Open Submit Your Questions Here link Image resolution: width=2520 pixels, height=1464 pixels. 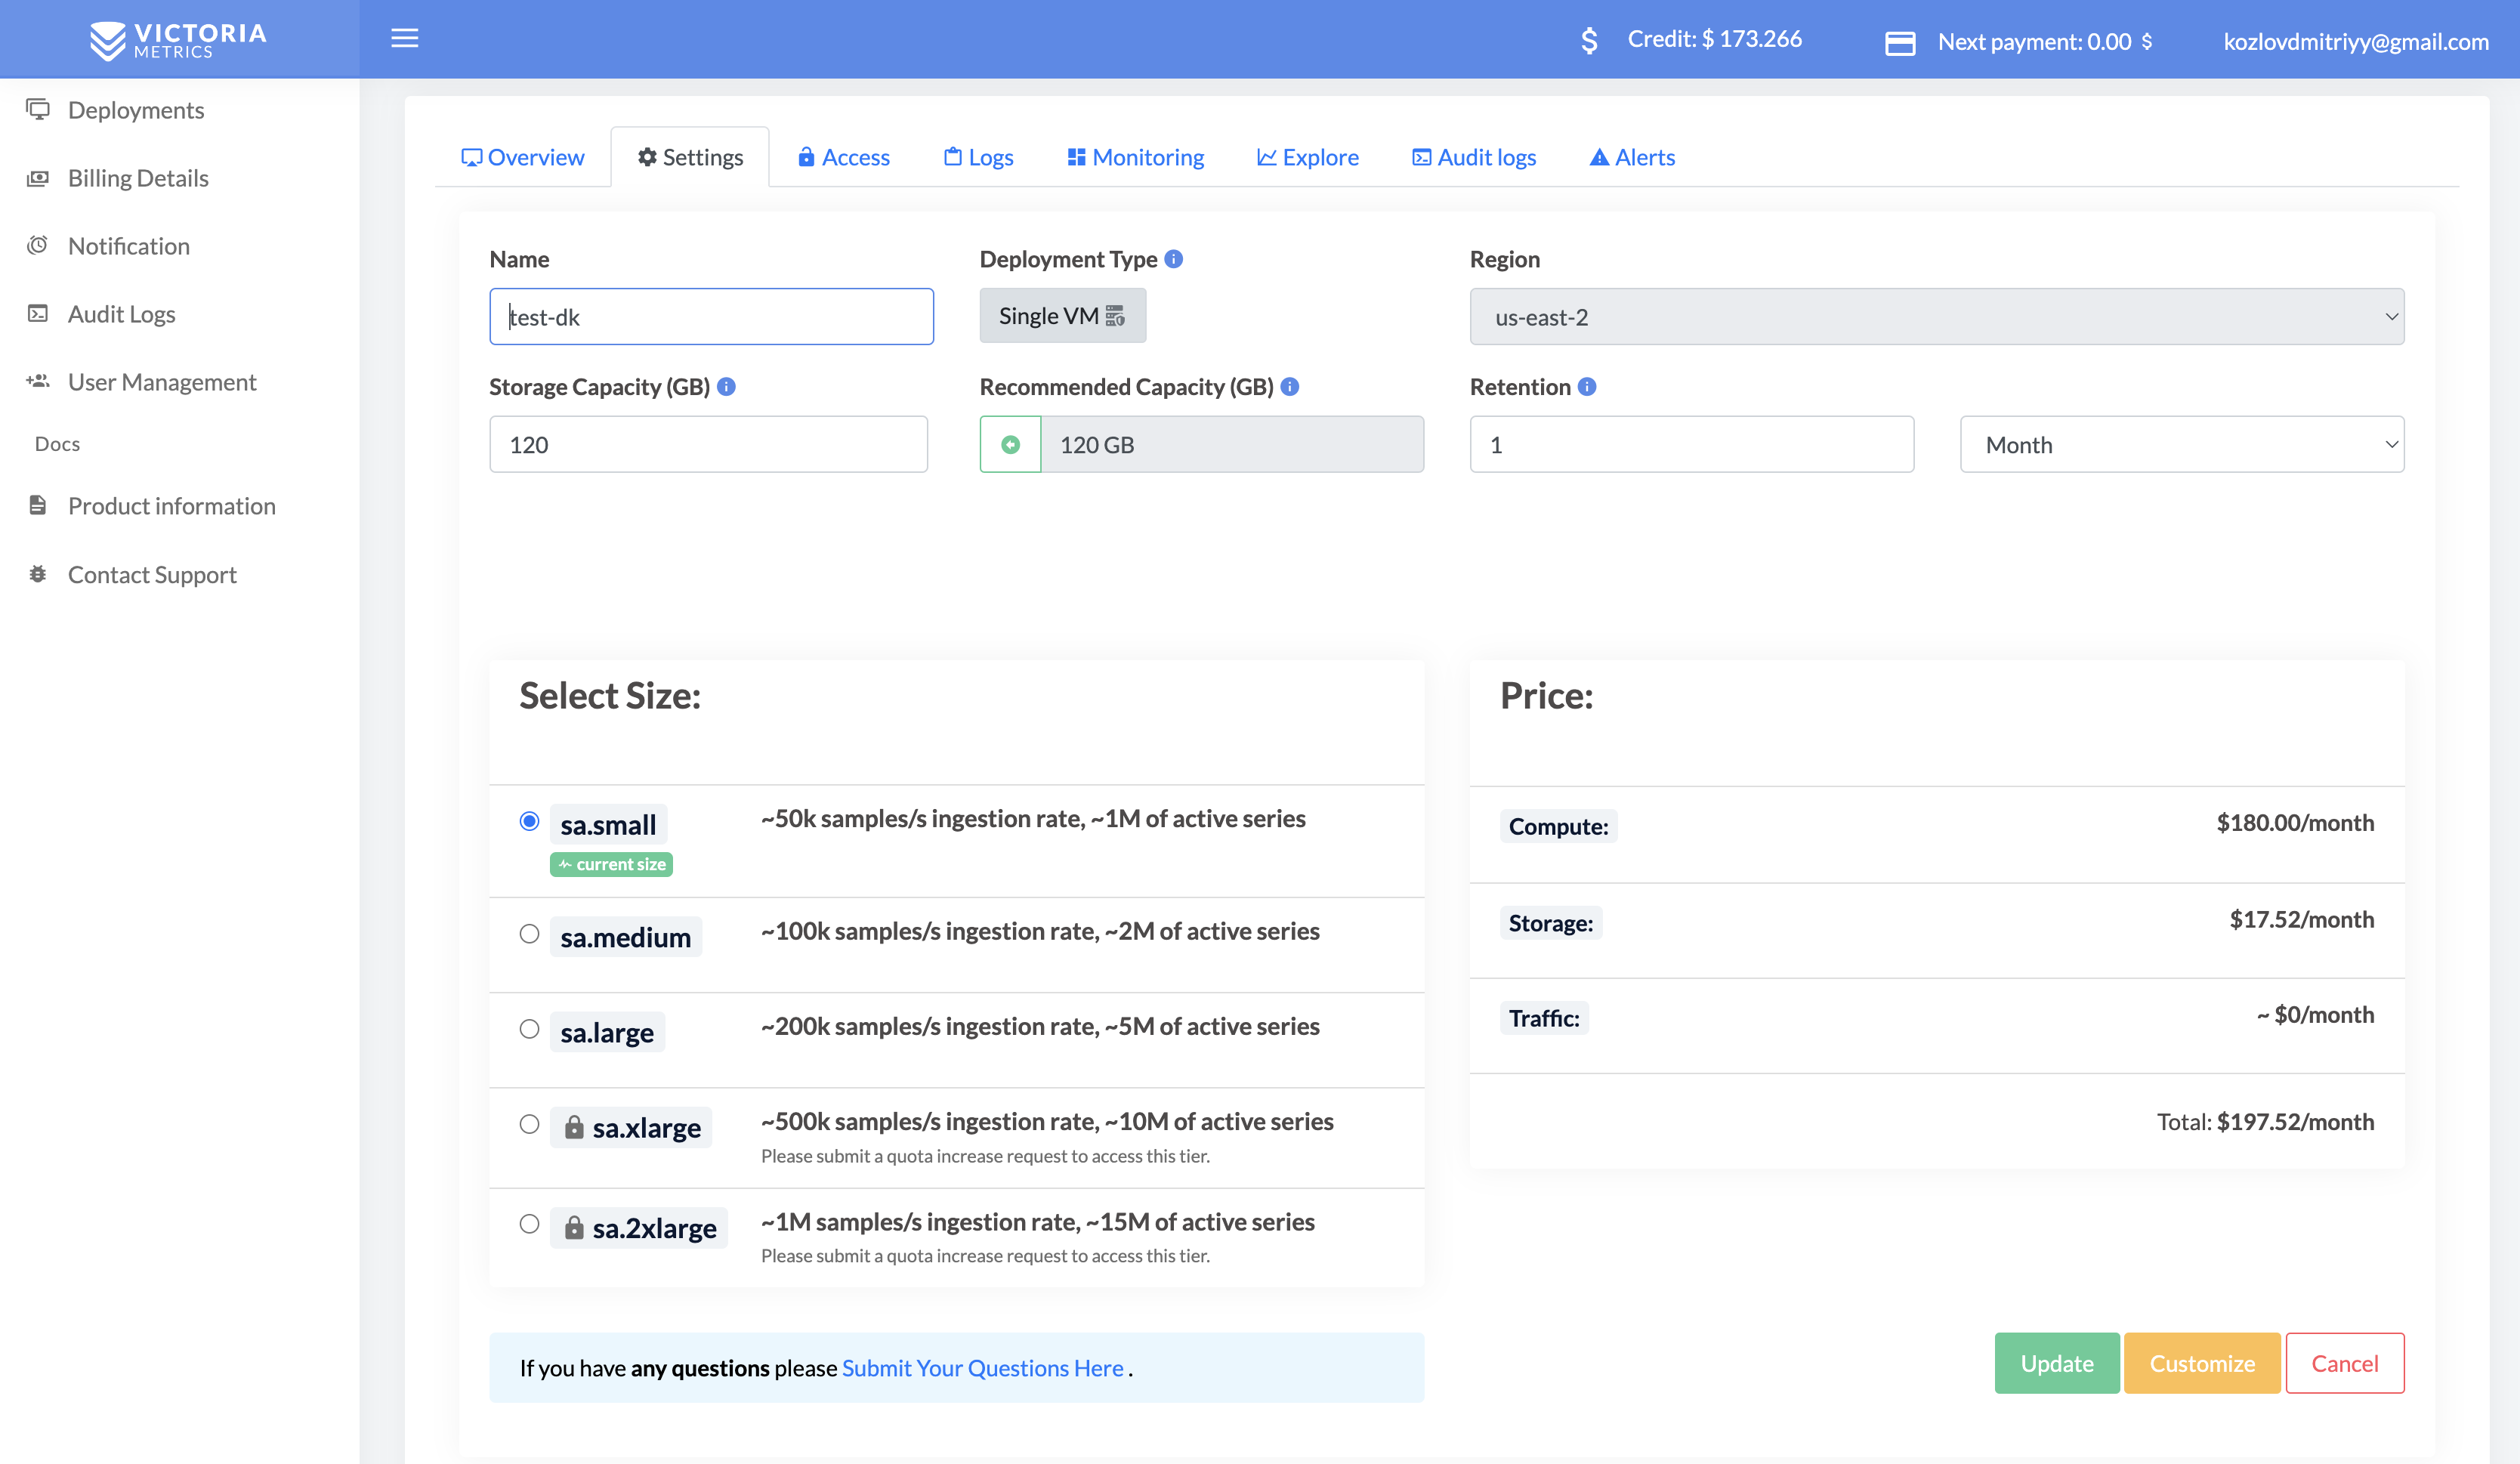click(982, 1367)
